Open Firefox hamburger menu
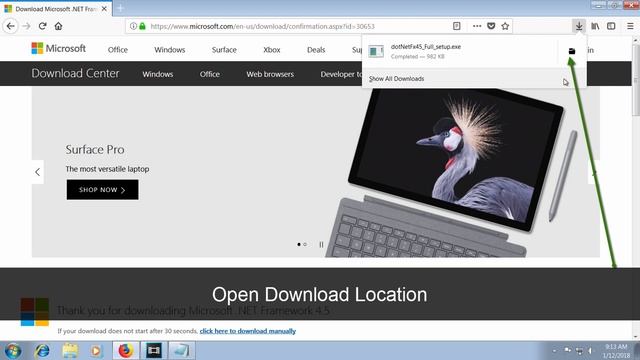The height and width of the screenshot is (360, 640). (630, 26)
